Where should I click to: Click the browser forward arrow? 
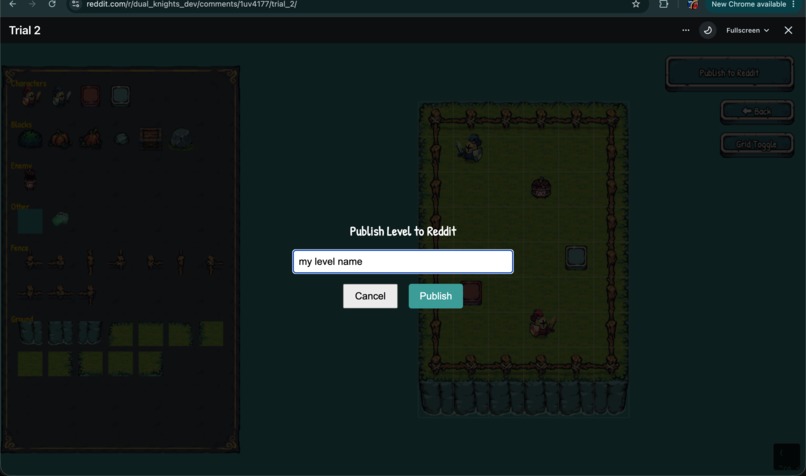pyautogui.click(x=32, y=4)
